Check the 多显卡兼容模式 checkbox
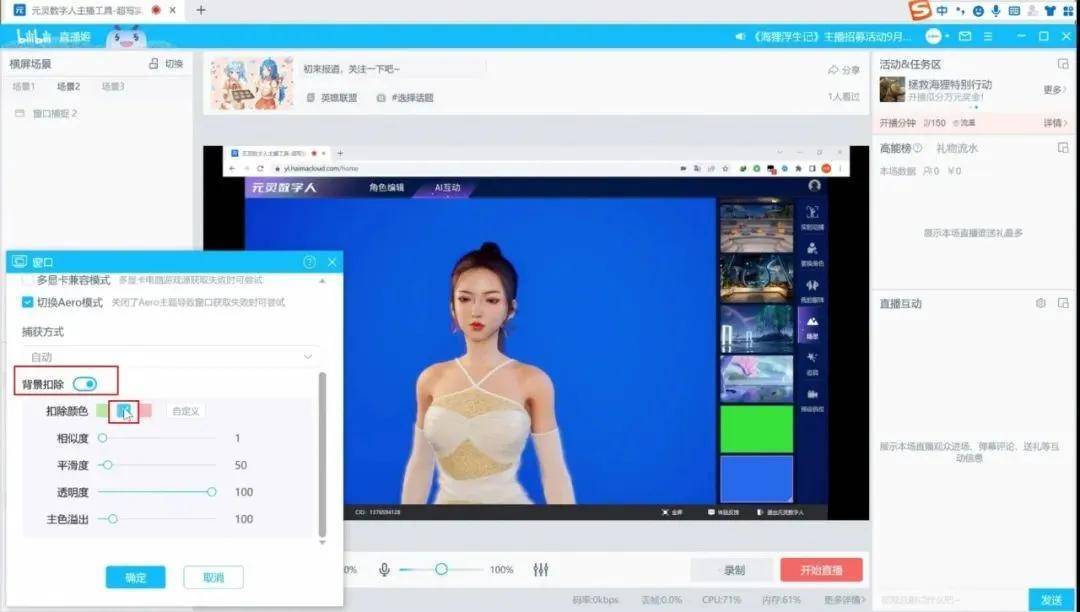 (28, 280)
